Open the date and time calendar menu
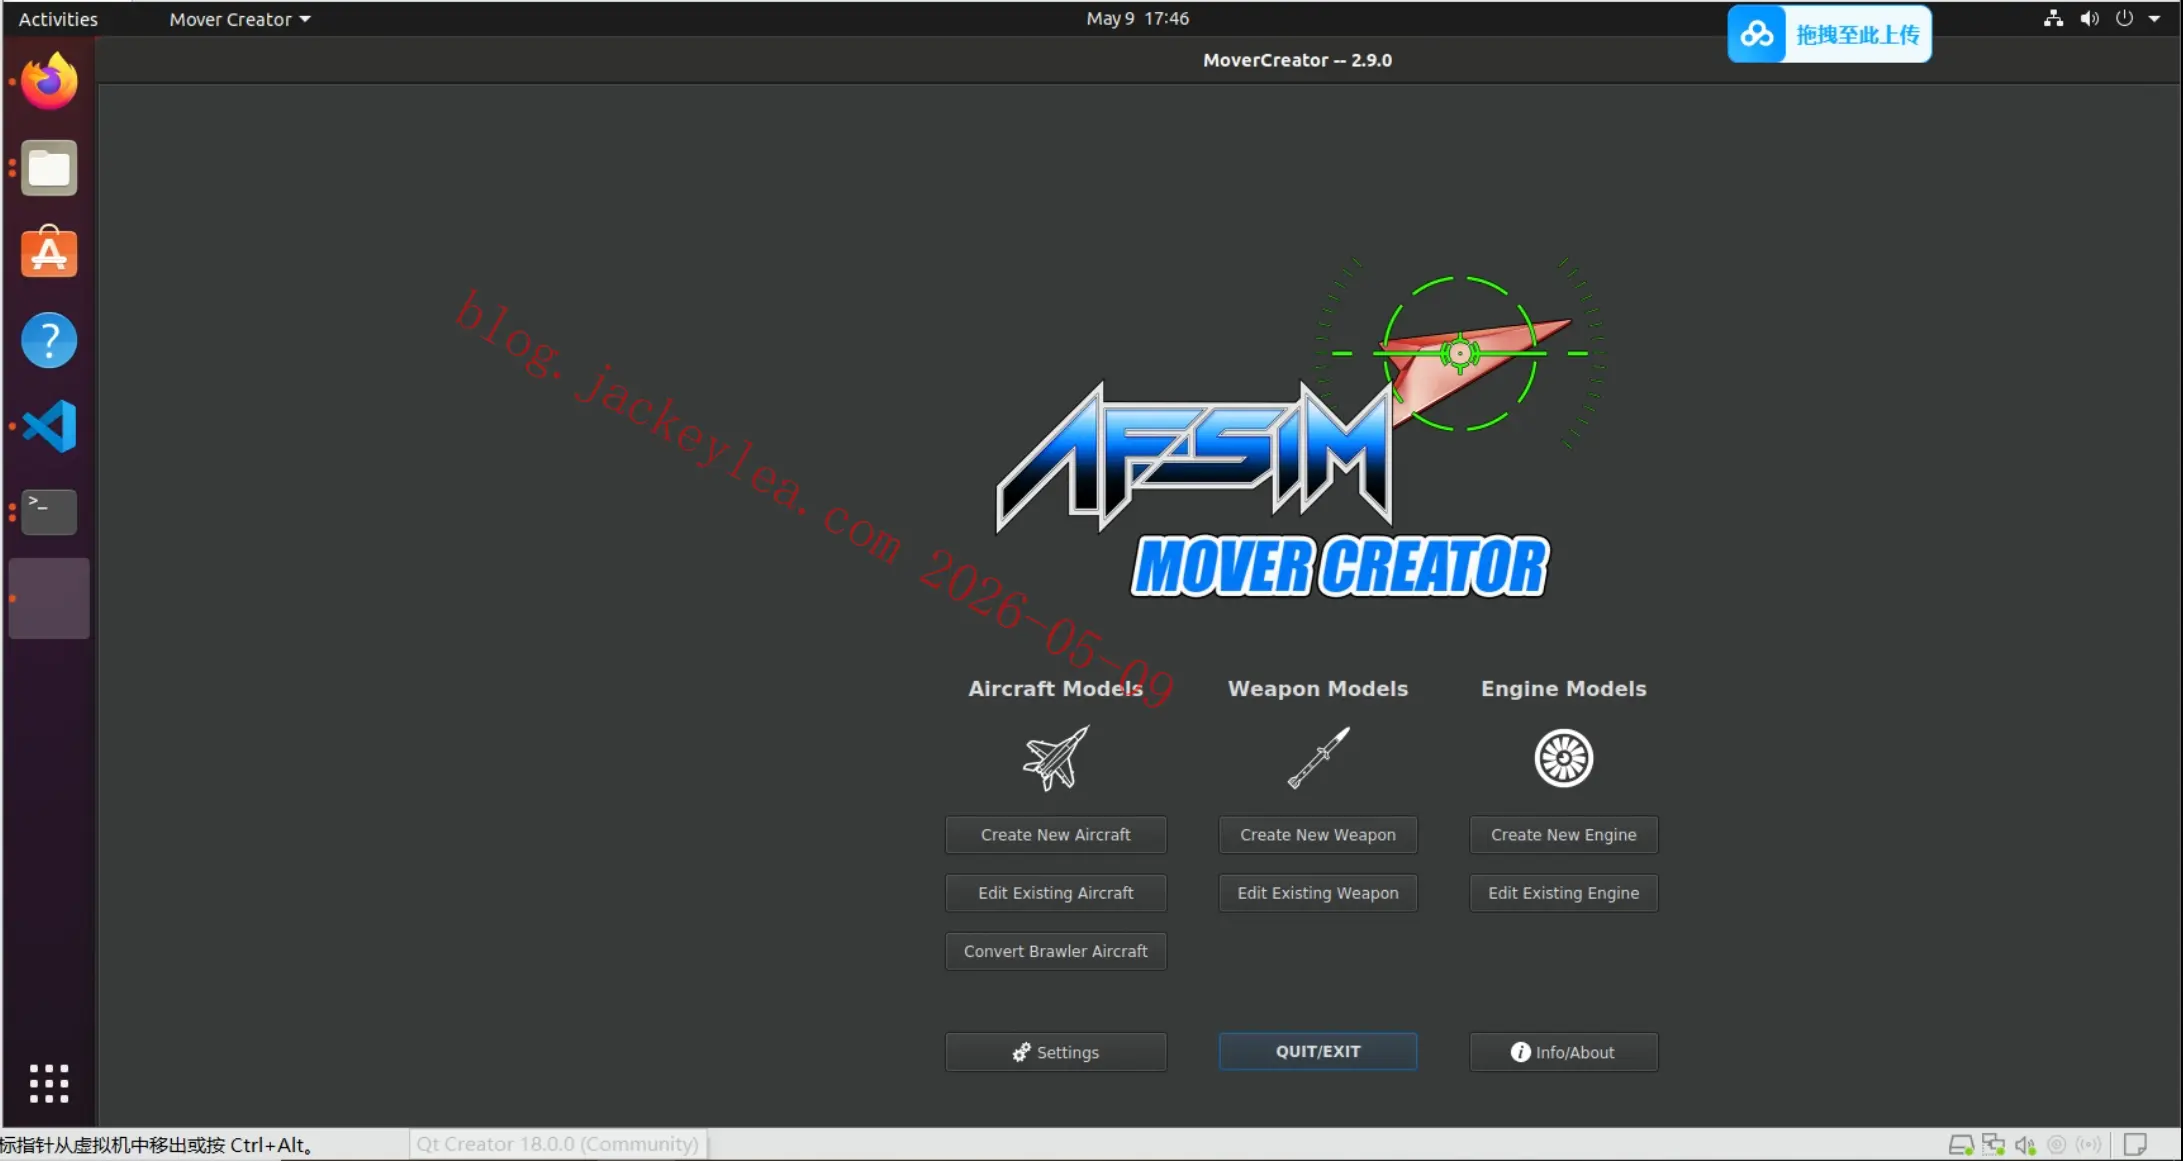Screen dimensions: 2183x1161 [1137, 18]
